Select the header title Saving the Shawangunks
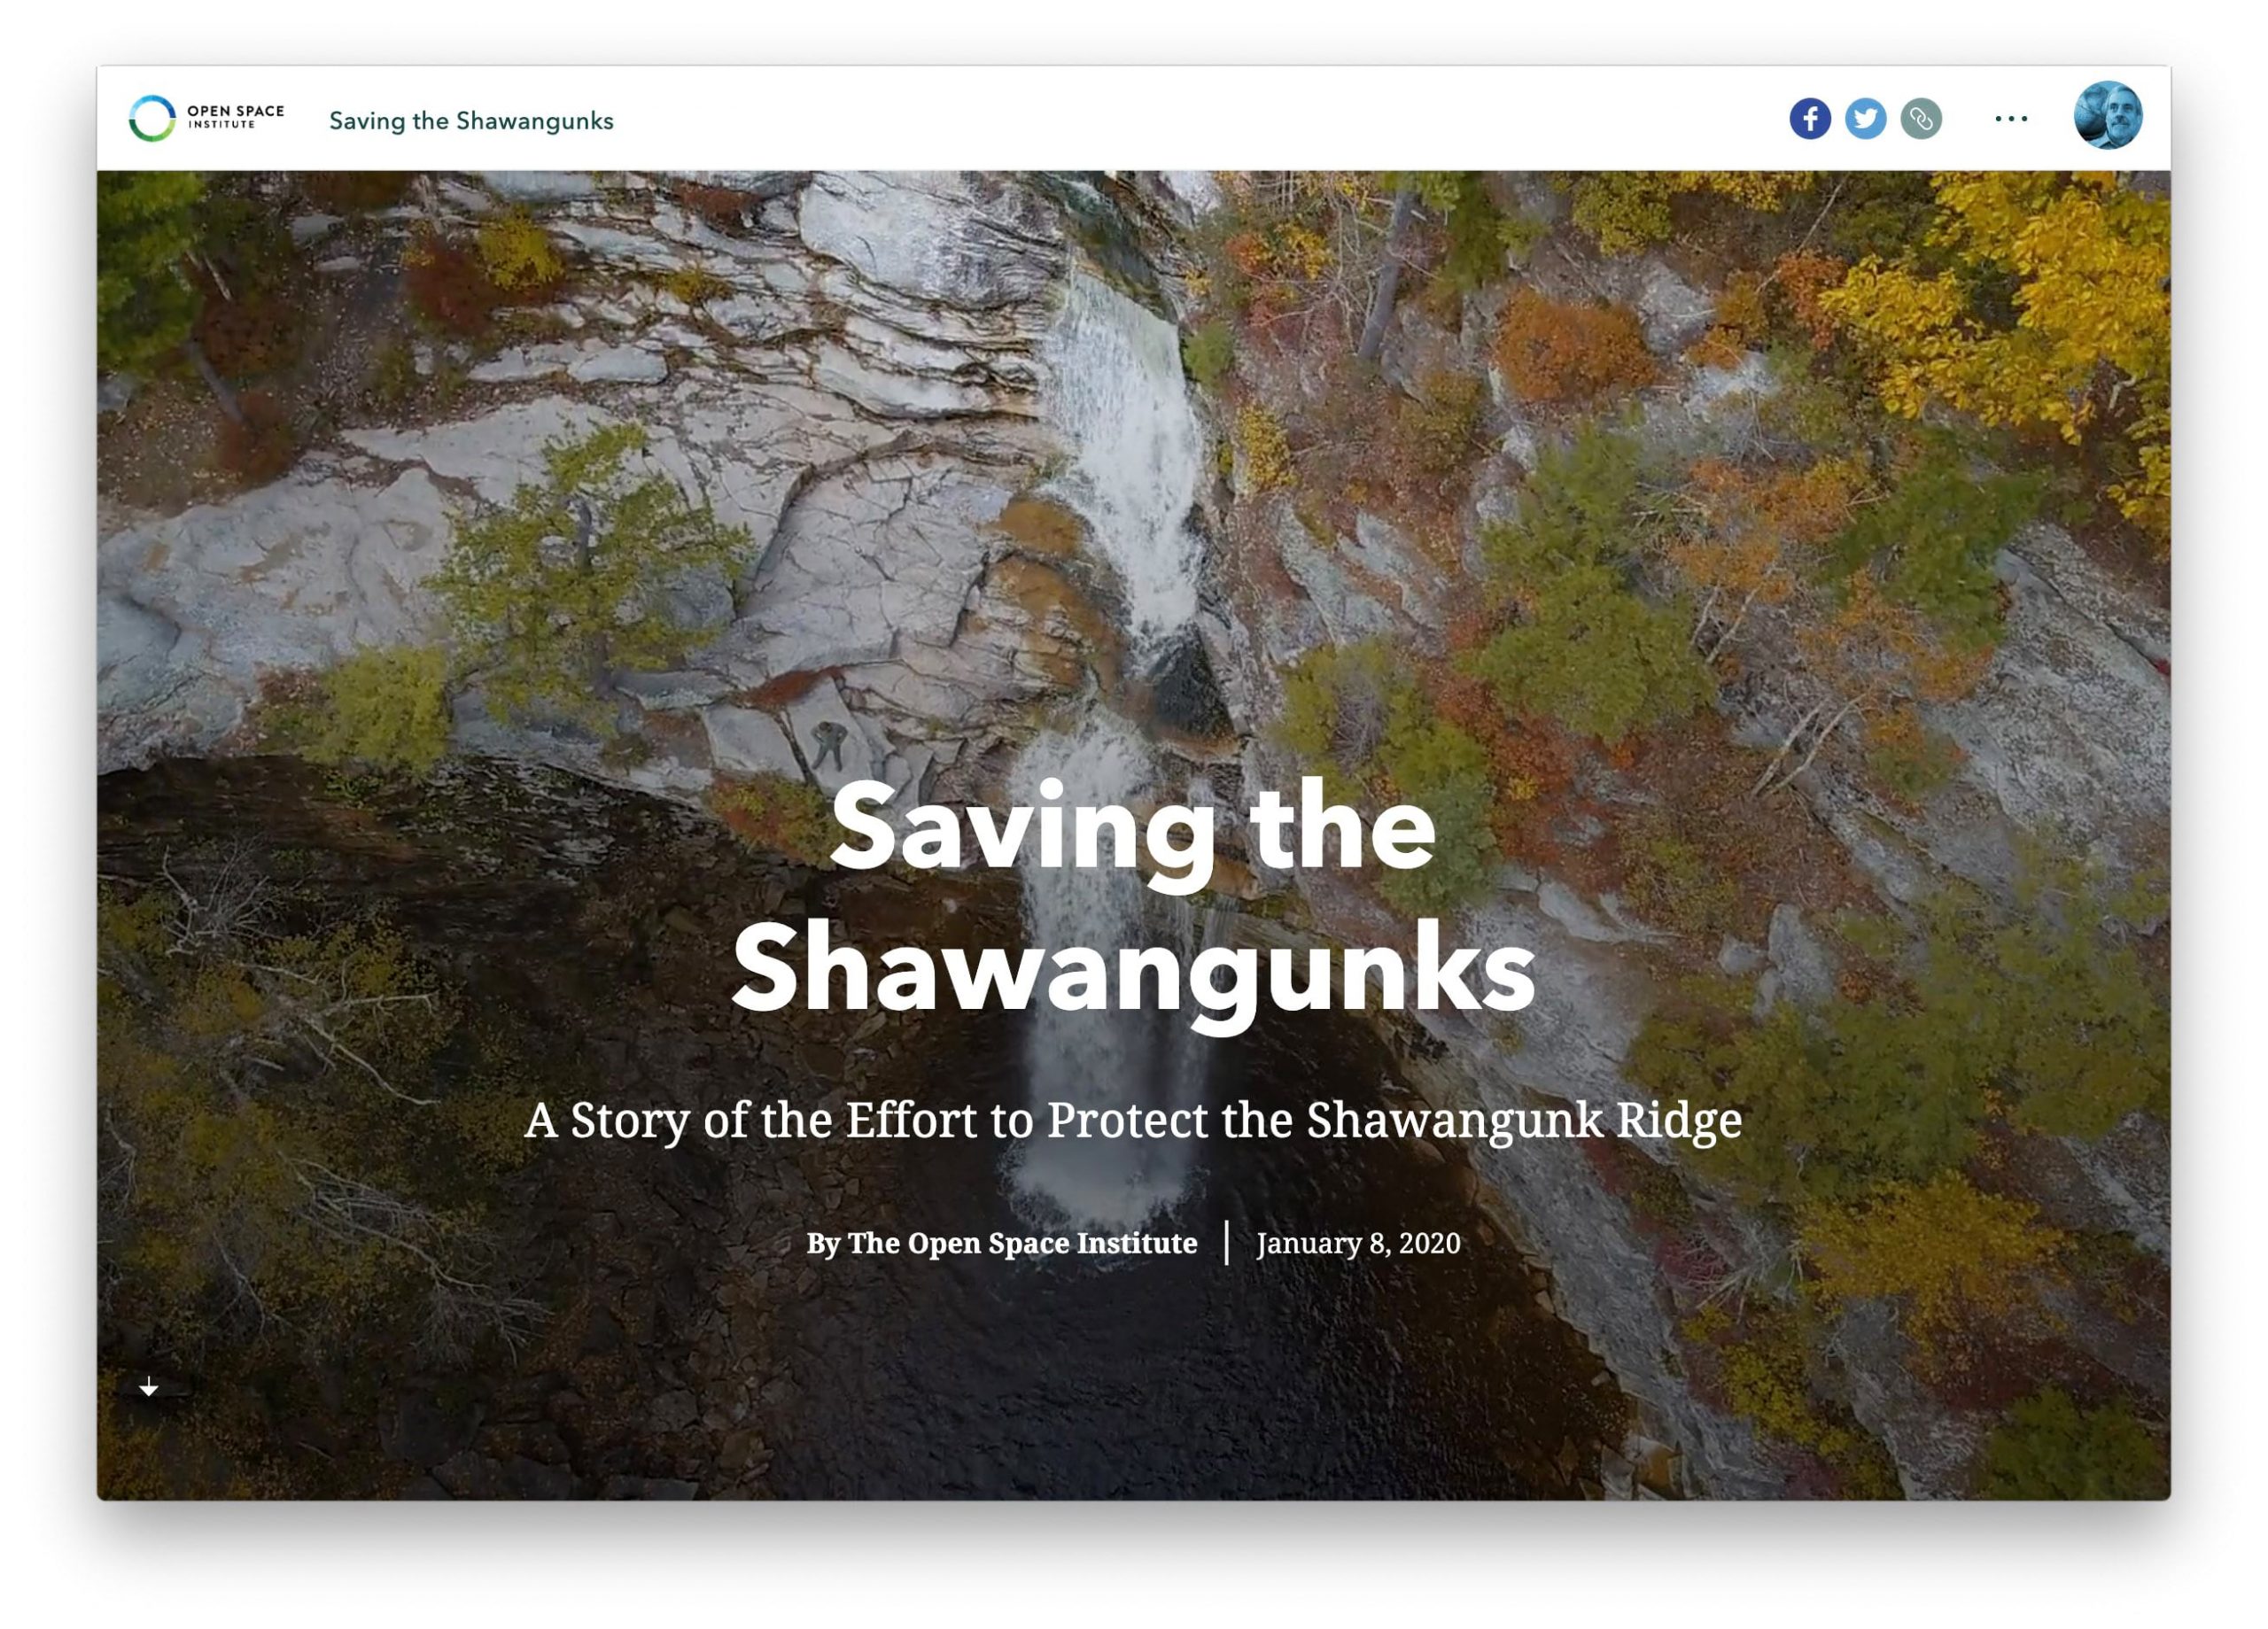This screenshot has height=1629, width=2268. coord(471,121)
